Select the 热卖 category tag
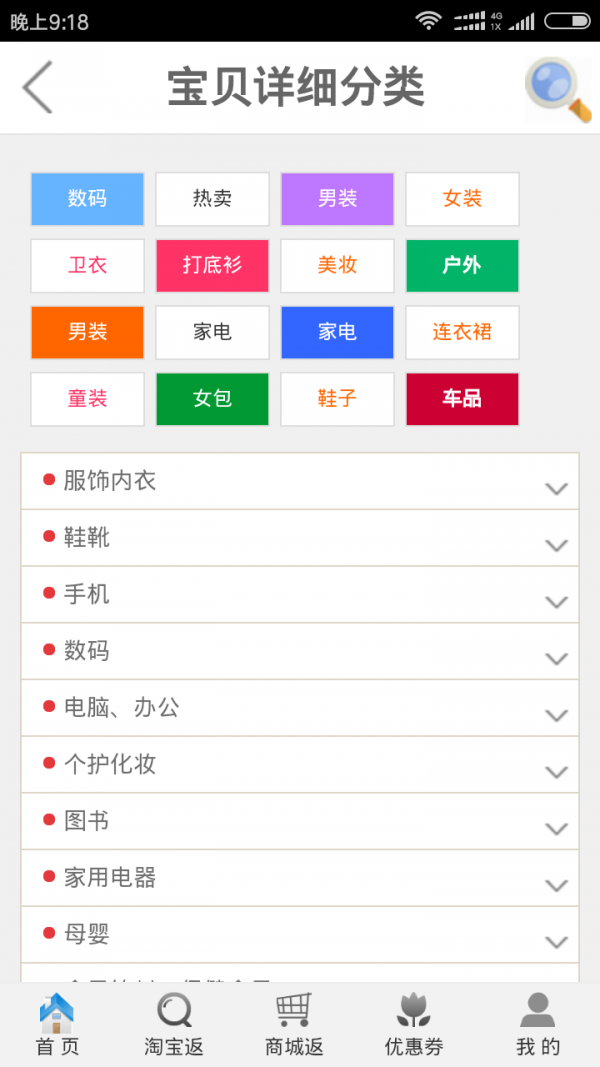Image resolution: width=600 pixels, height=1067 pixels. click(212, 199)
